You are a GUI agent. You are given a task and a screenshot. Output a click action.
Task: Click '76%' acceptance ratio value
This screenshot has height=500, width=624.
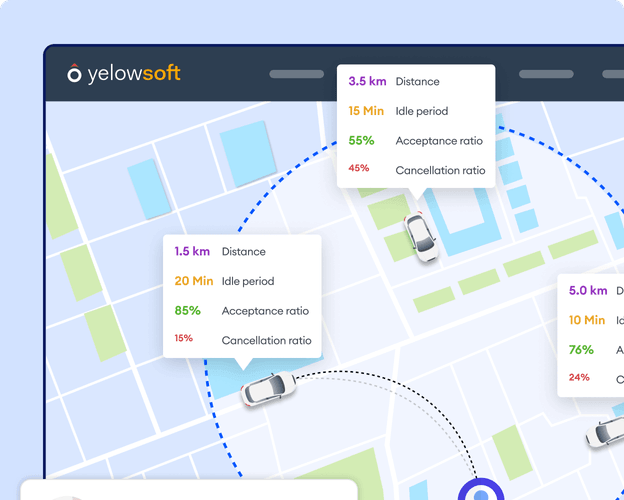tap(581, 350)
